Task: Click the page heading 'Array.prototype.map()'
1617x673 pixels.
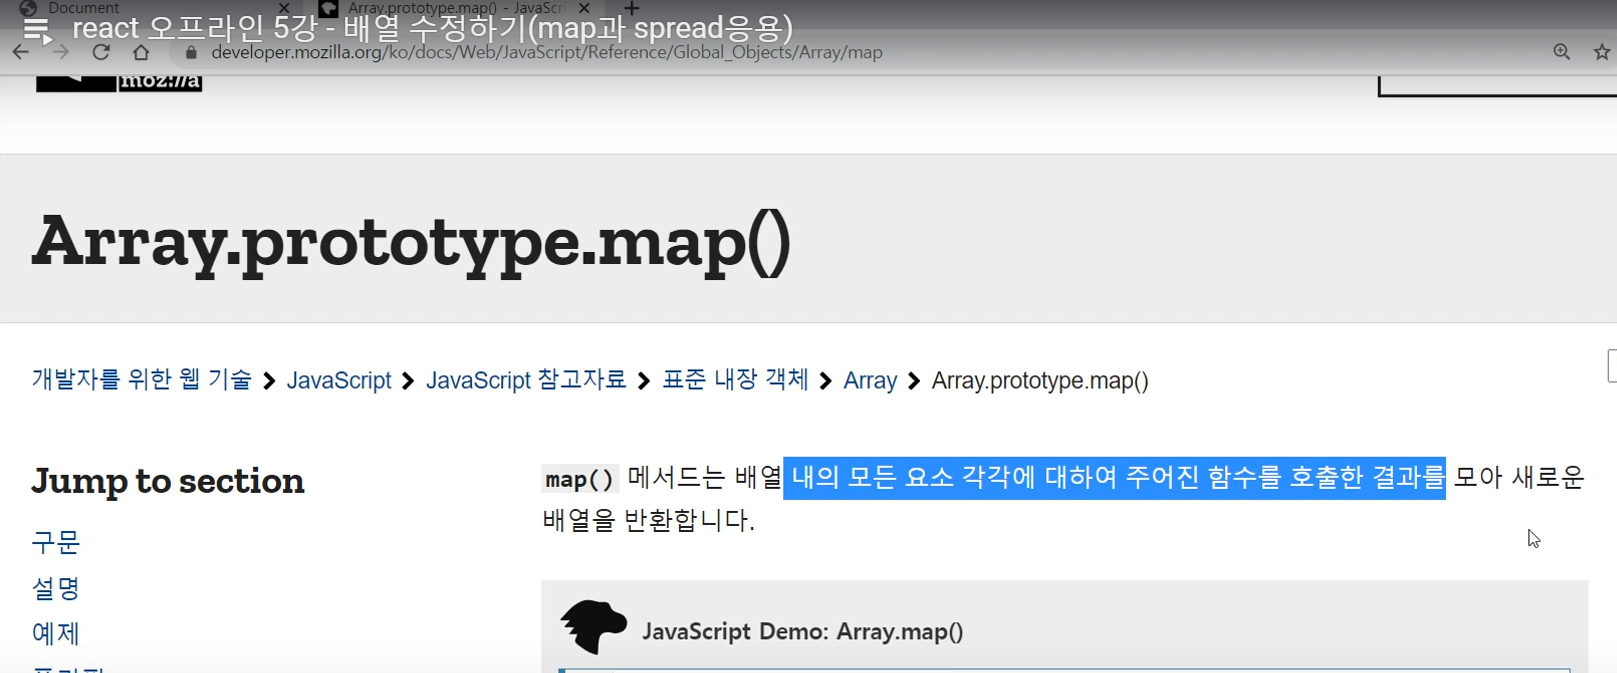Action: (411, 242)
